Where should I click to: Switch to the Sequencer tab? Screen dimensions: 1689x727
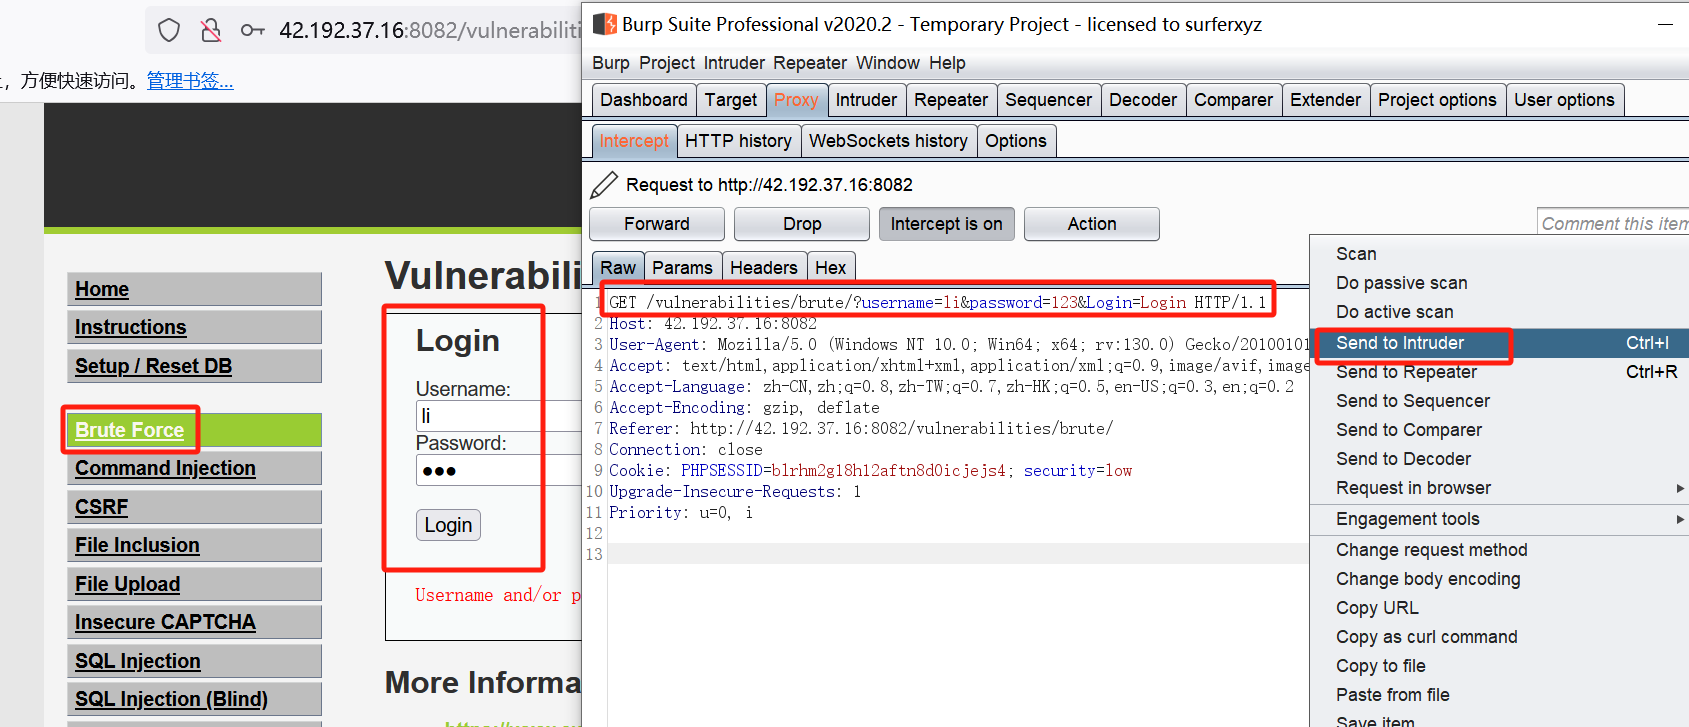(x=1049, y=100)
